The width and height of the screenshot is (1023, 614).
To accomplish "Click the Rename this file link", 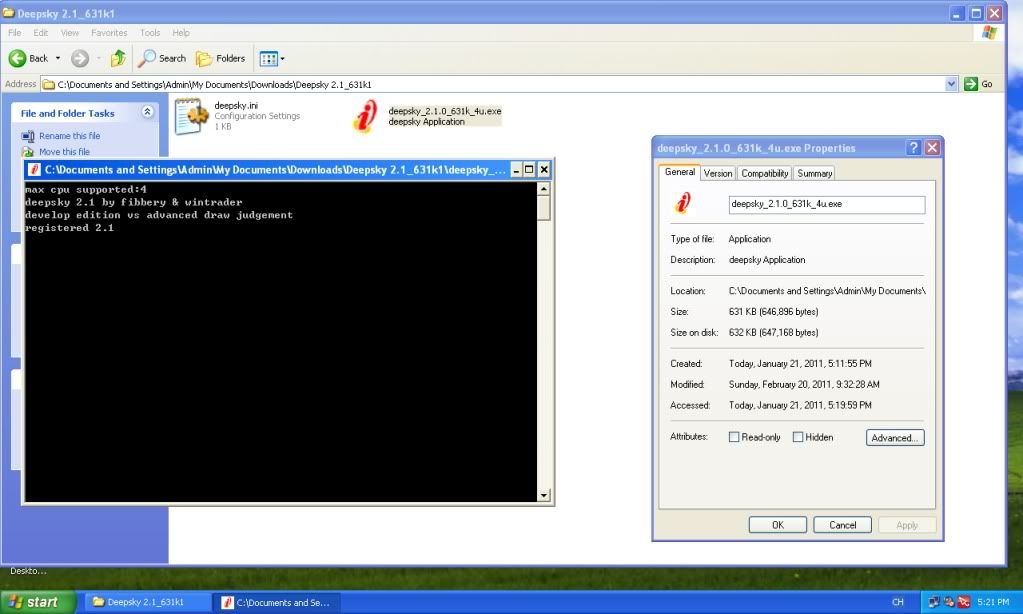I will 70,136.
